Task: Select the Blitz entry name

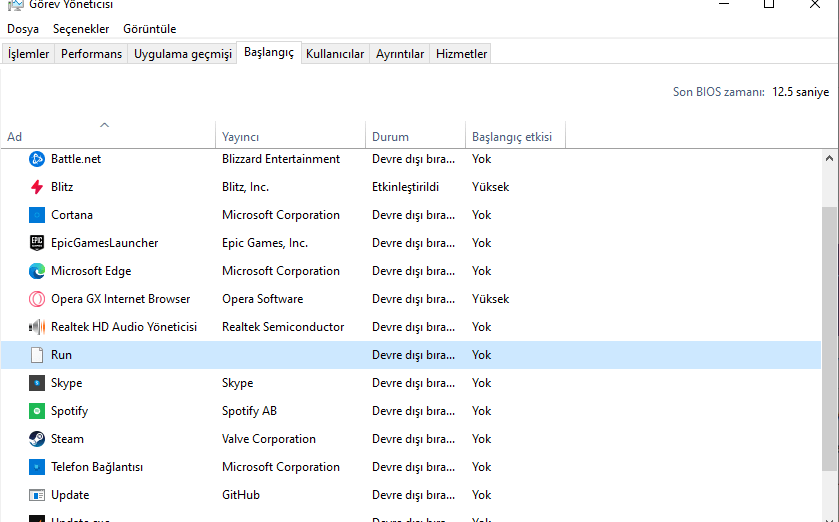Action: [x=62, y=187]
